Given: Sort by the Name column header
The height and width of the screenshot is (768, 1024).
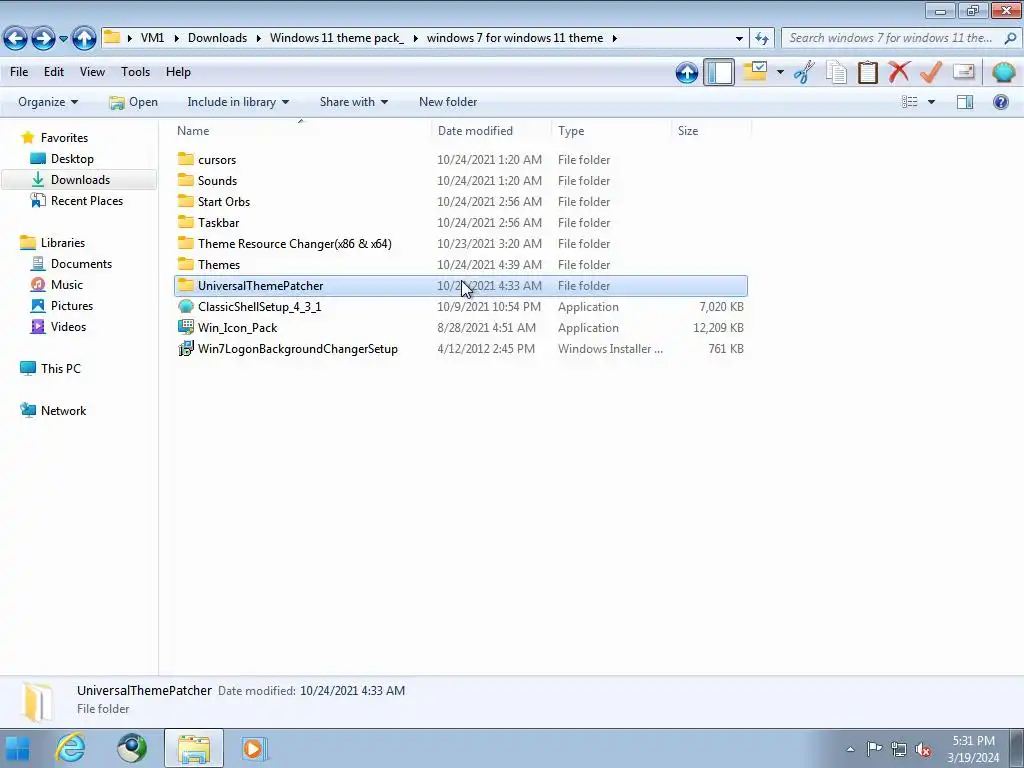Looking at the screenshot, I should (x=302, y=131).
